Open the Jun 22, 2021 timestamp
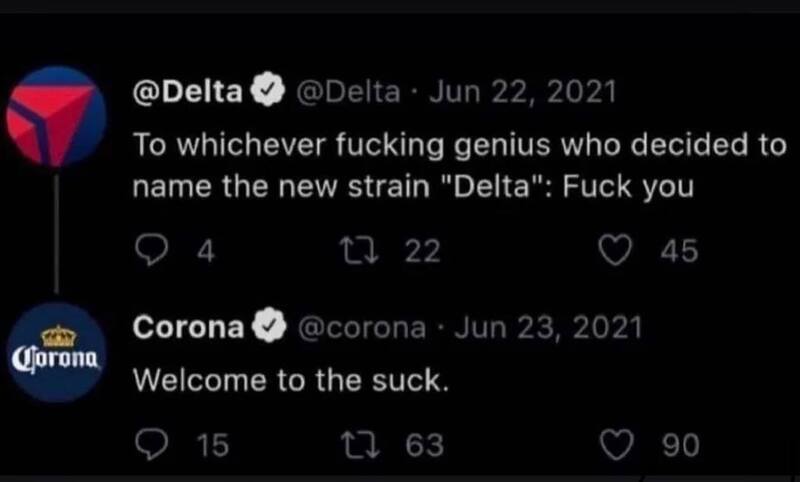 pyautogui.click(x=523, y=92)
